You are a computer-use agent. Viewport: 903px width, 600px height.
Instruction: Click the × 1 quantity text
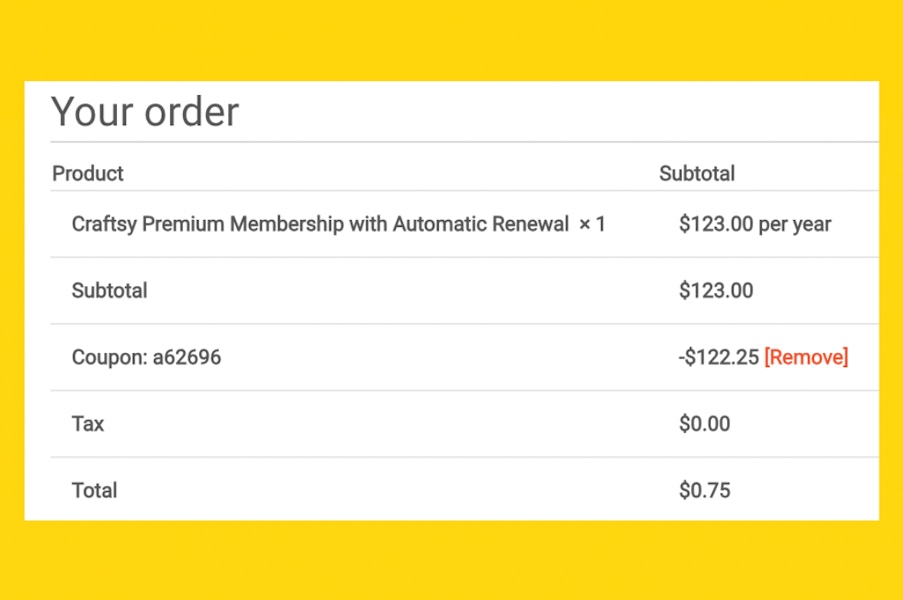tap(592, 224)
